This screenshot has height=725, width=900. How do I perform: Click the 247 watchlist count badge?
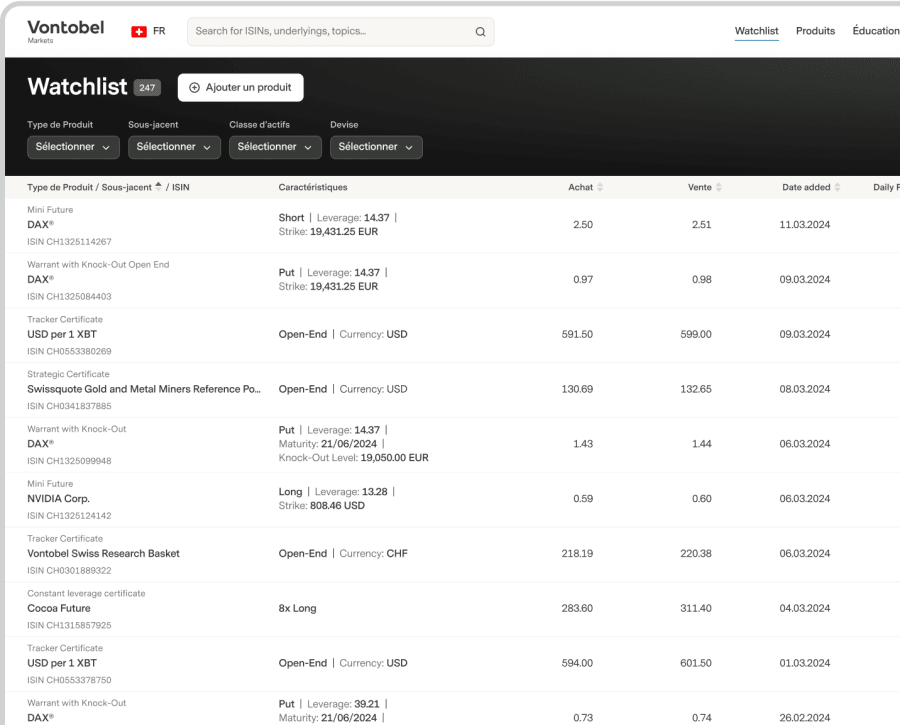tap(147, 88)
